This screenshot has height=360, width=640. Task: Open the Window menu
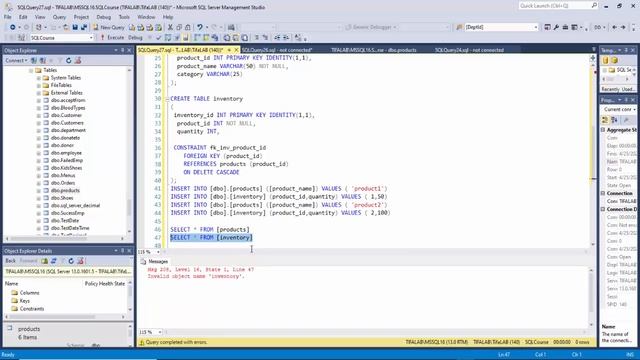click(x=146, y=17)
